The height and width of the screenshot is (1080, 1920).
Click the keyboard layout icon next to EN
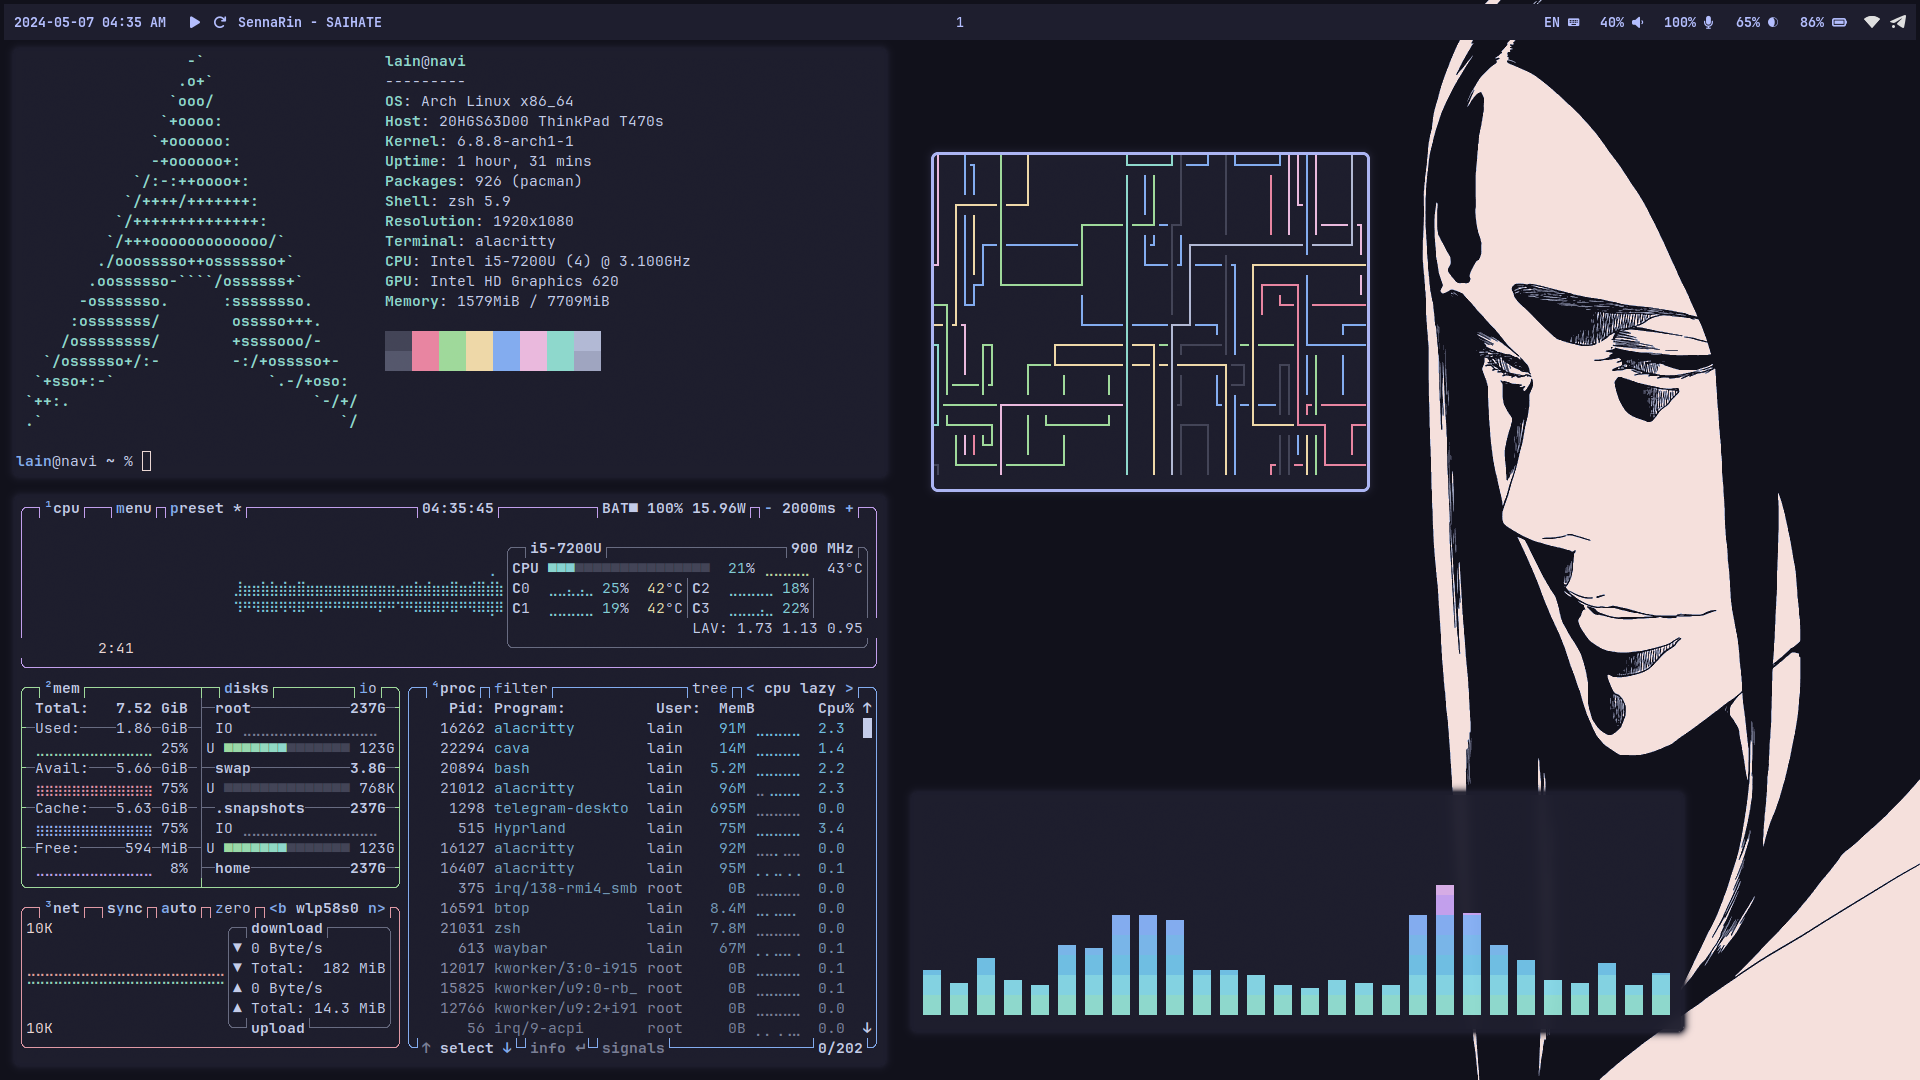pyautogui.click(x=1574, y=22)
